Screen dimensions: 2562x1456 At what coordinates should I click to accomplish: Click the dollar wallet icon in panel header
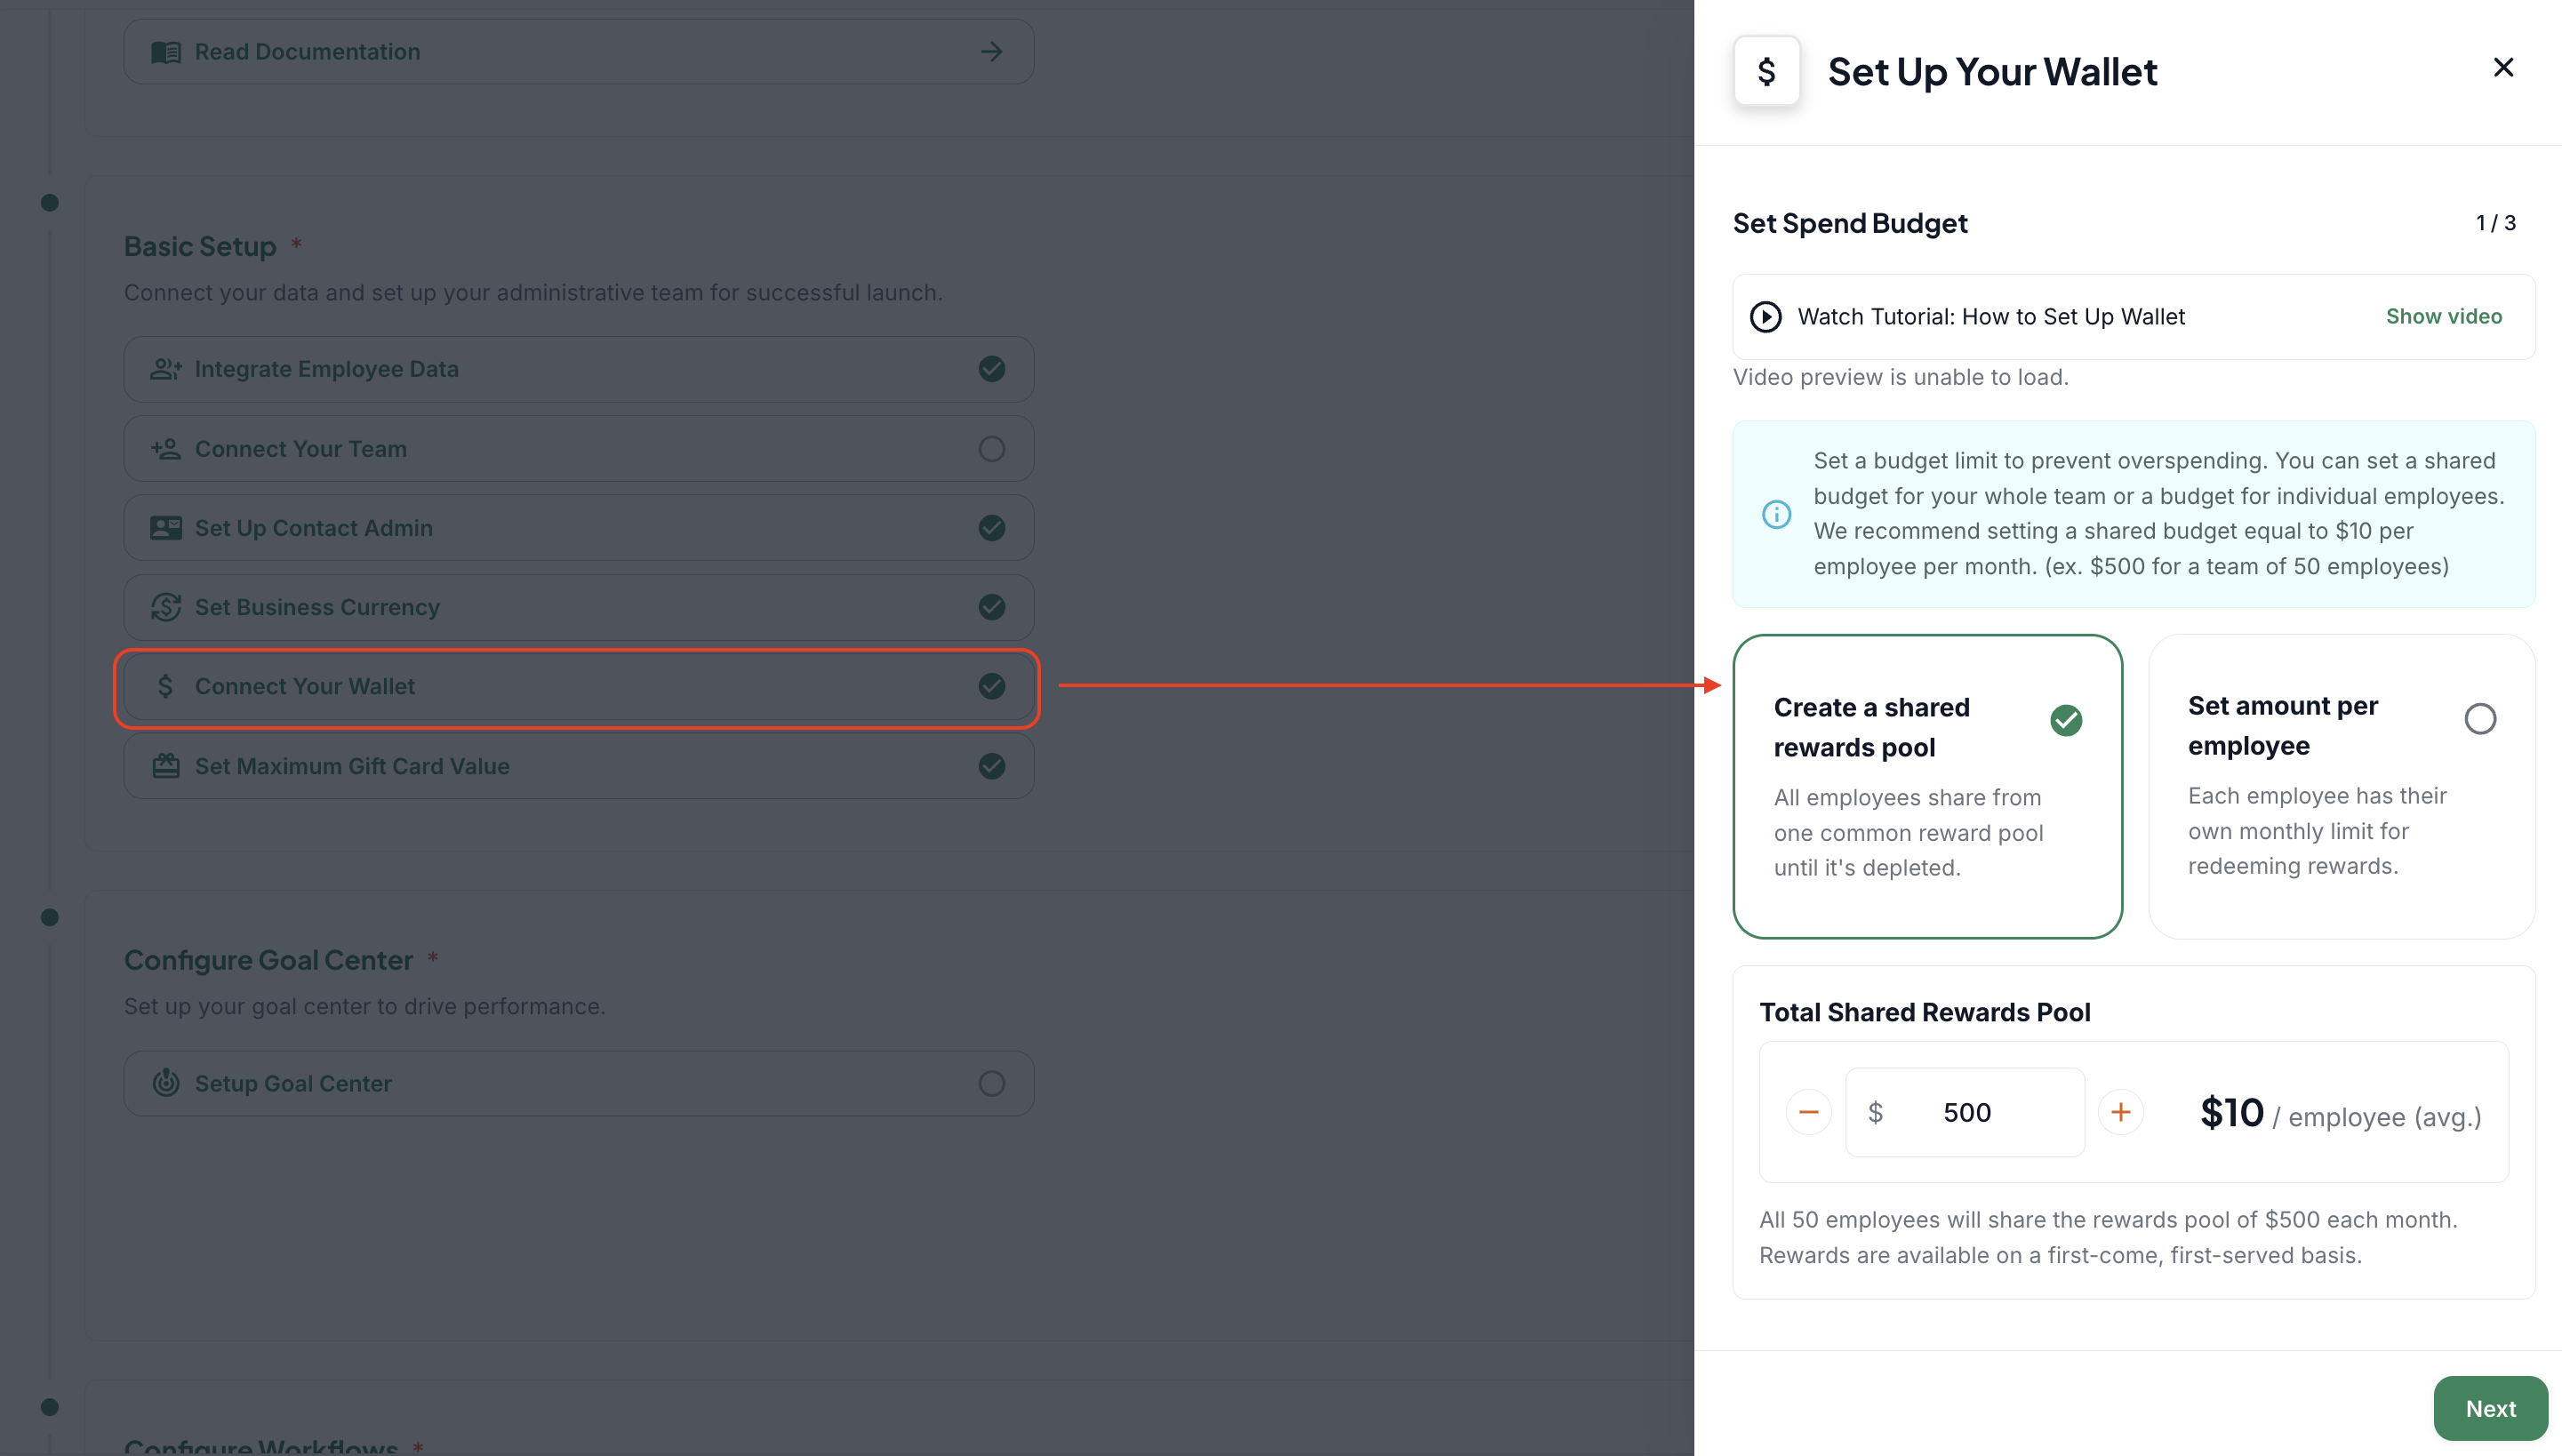click(x=1766, y=71)
